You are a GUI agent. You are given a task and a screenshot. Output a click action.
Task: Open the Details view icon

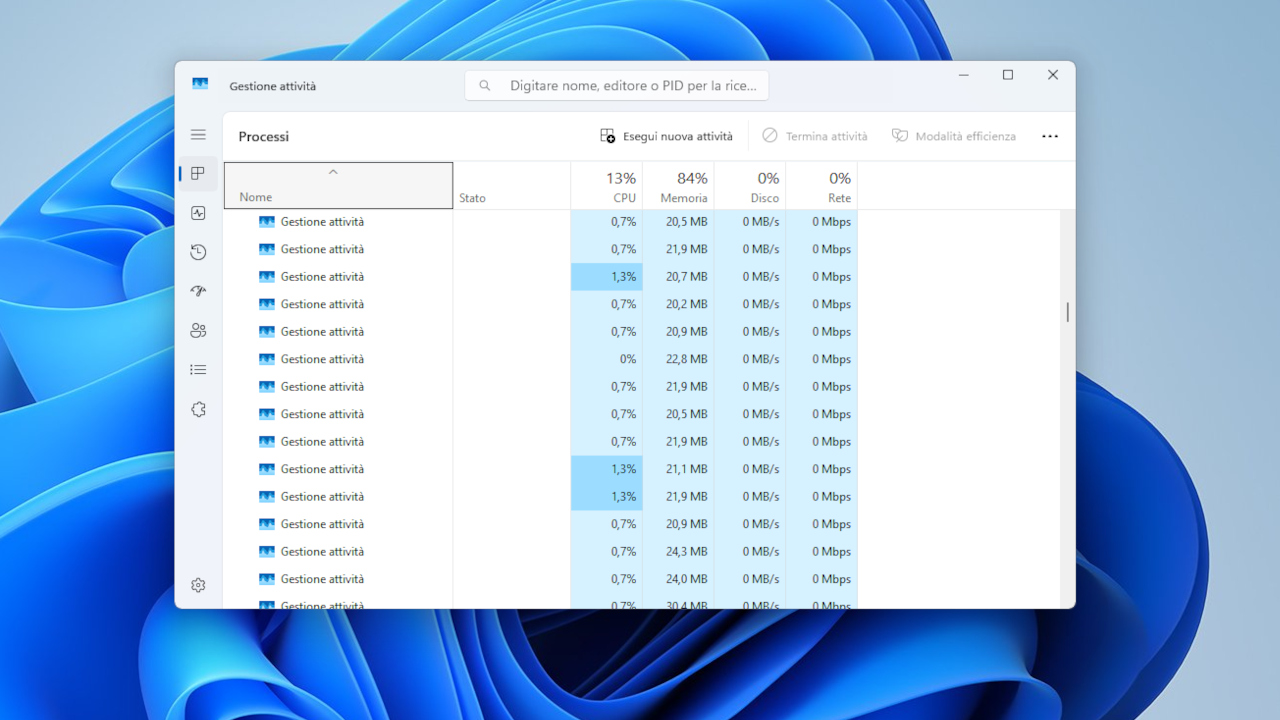click(x=198, y=369)
